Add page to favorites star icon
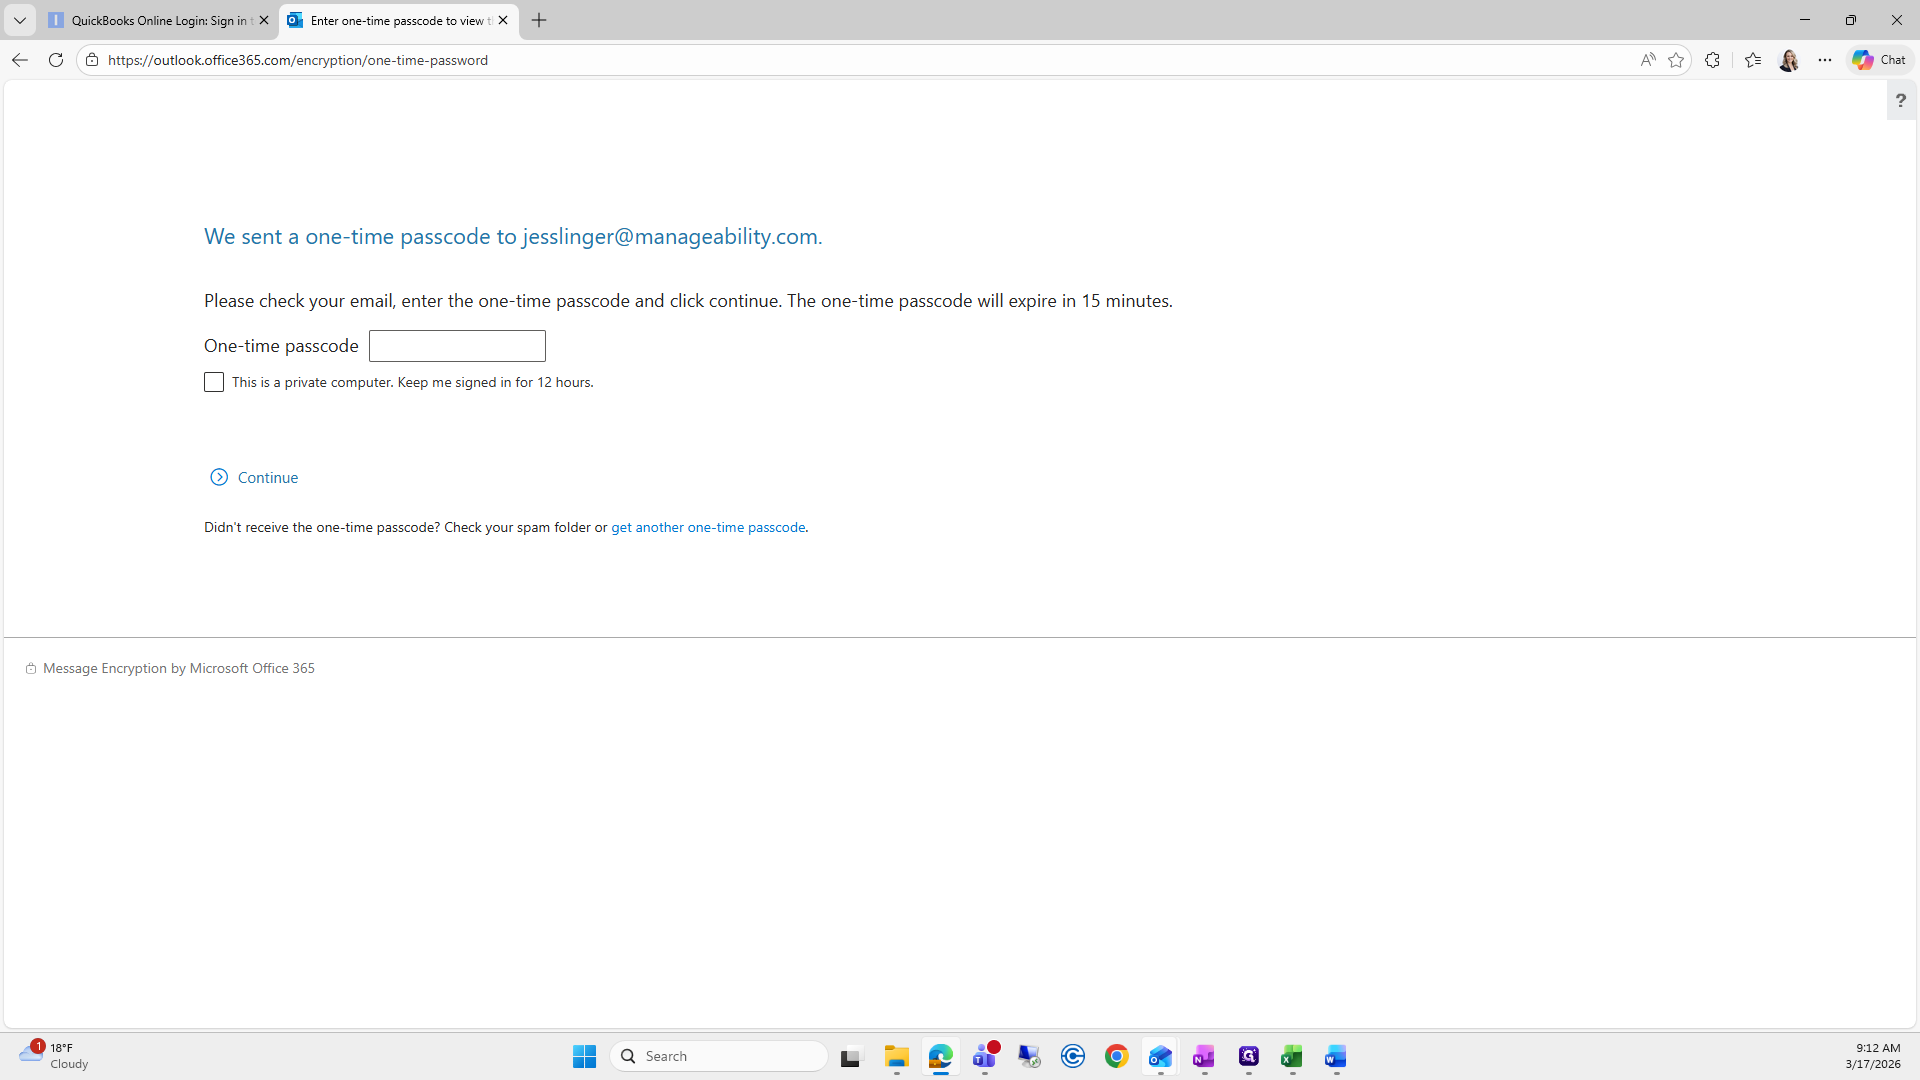Viewport: 1920px width, 1080px height. 1676,60
